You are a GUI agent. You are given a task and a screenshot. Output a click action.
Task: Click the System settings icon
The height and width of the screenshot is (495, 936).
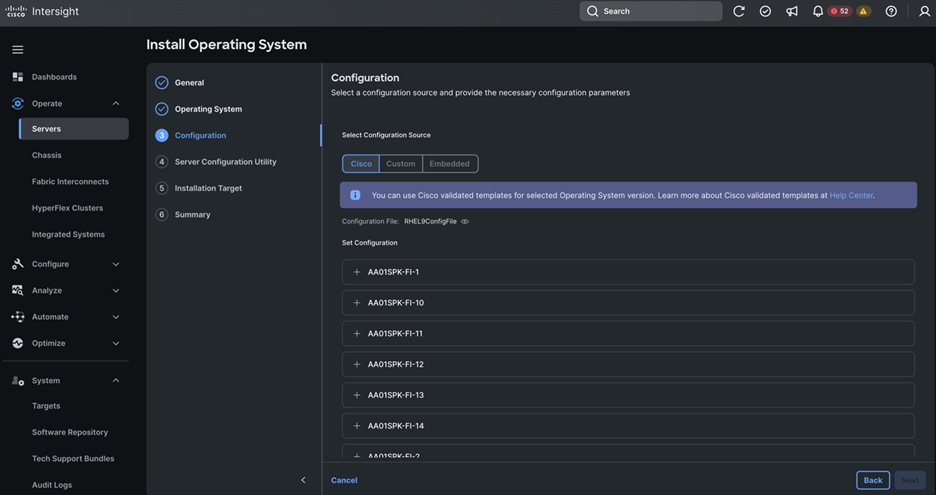(x=18, y=380)
